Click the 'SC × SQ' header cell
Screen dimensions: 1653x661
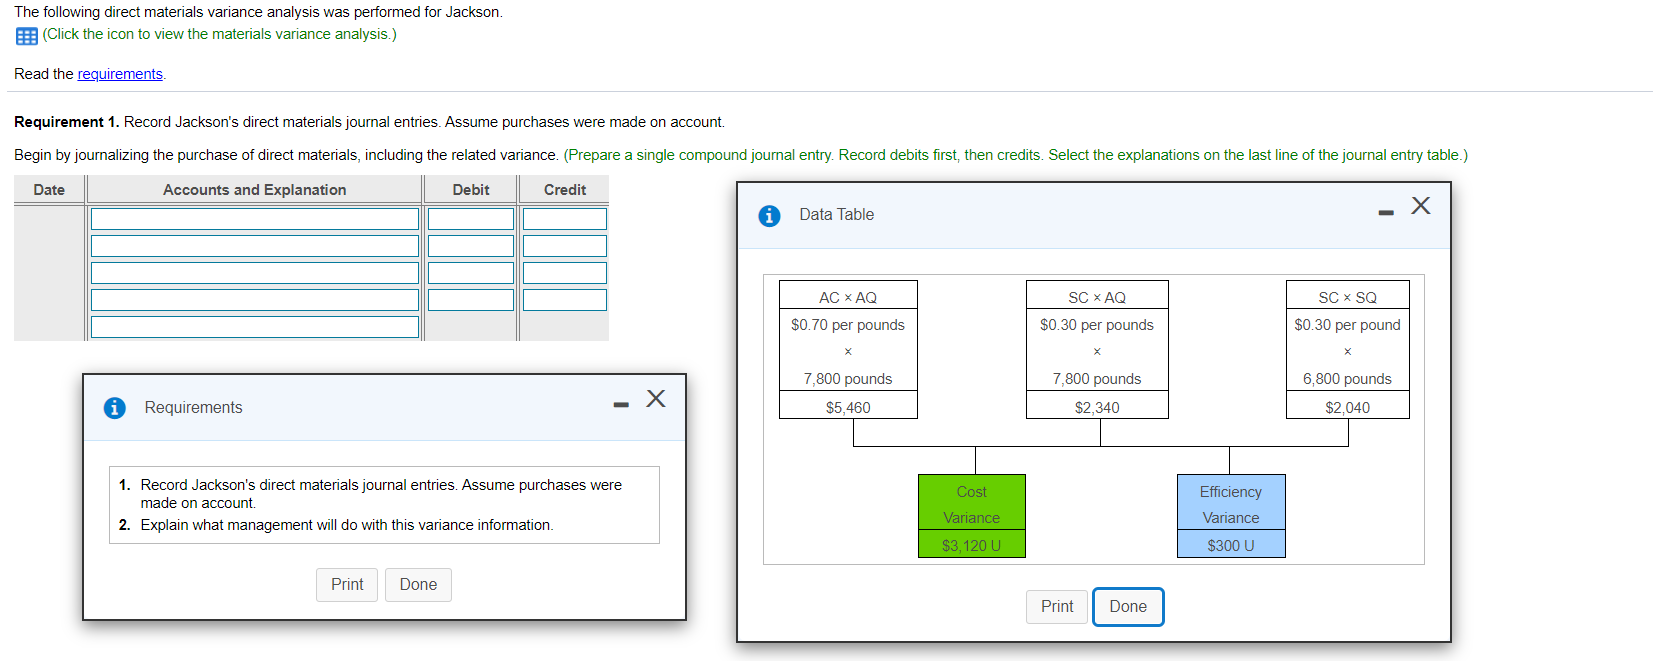click(x=1348, y=296)
